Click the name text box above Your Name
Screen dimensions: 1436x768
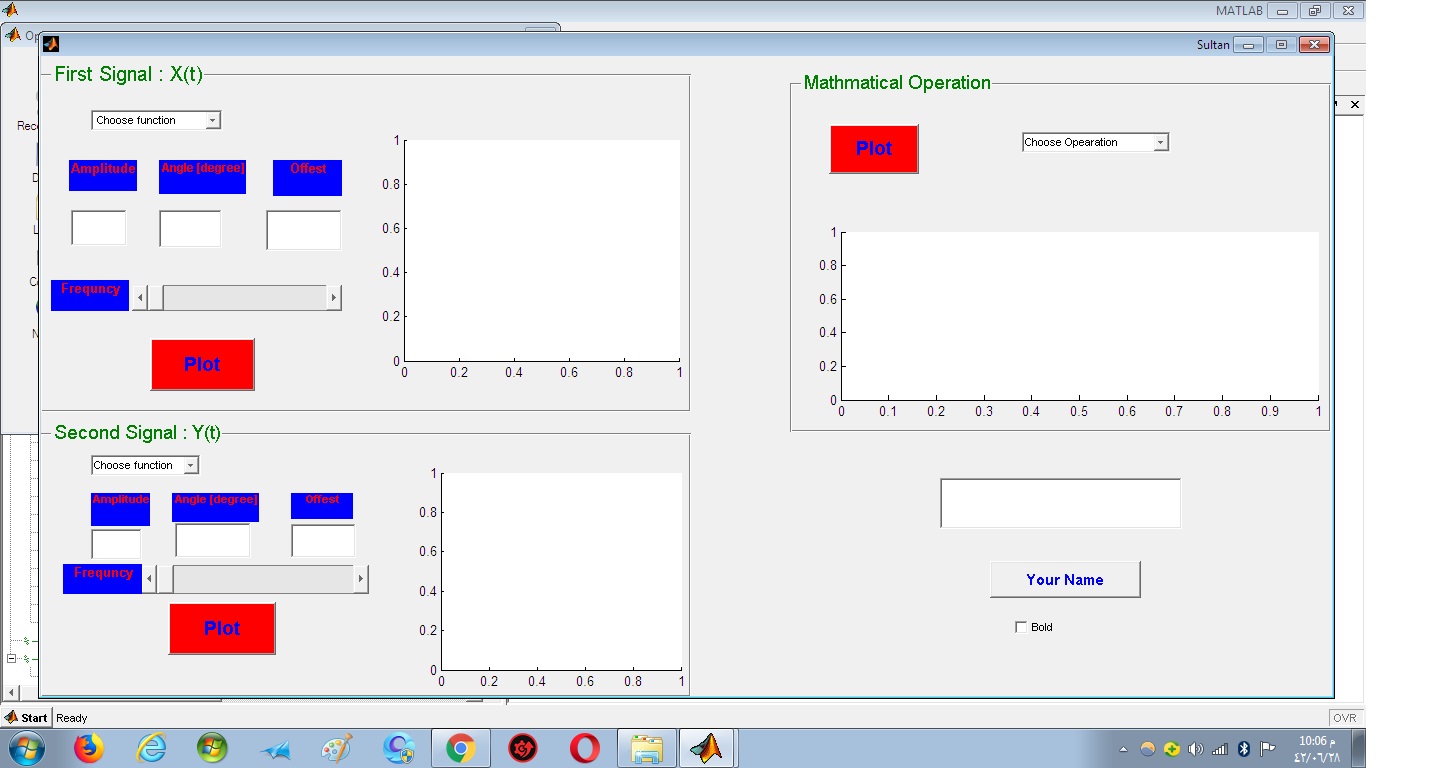pyautogui.click(x=1060, y=503)
